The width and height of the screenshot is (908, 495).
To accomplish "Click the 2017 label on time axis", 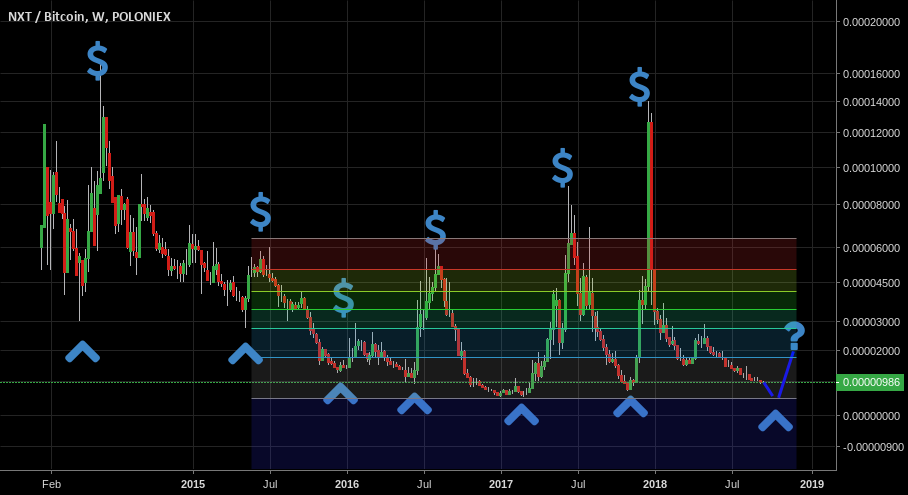I will 501,483.
